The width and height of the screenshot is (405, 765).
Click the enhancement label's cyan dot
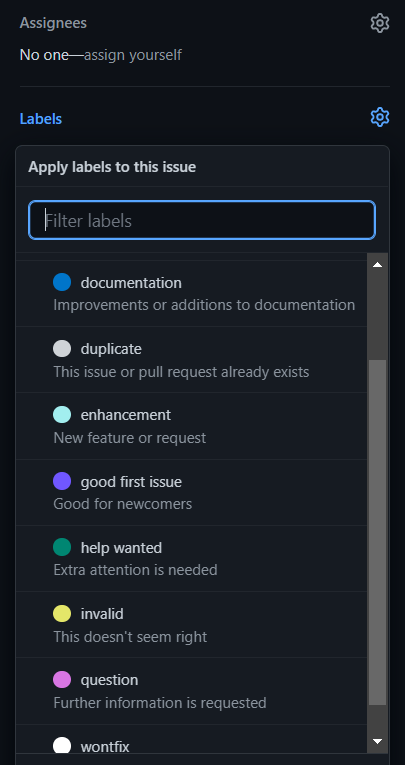point(62,415)
